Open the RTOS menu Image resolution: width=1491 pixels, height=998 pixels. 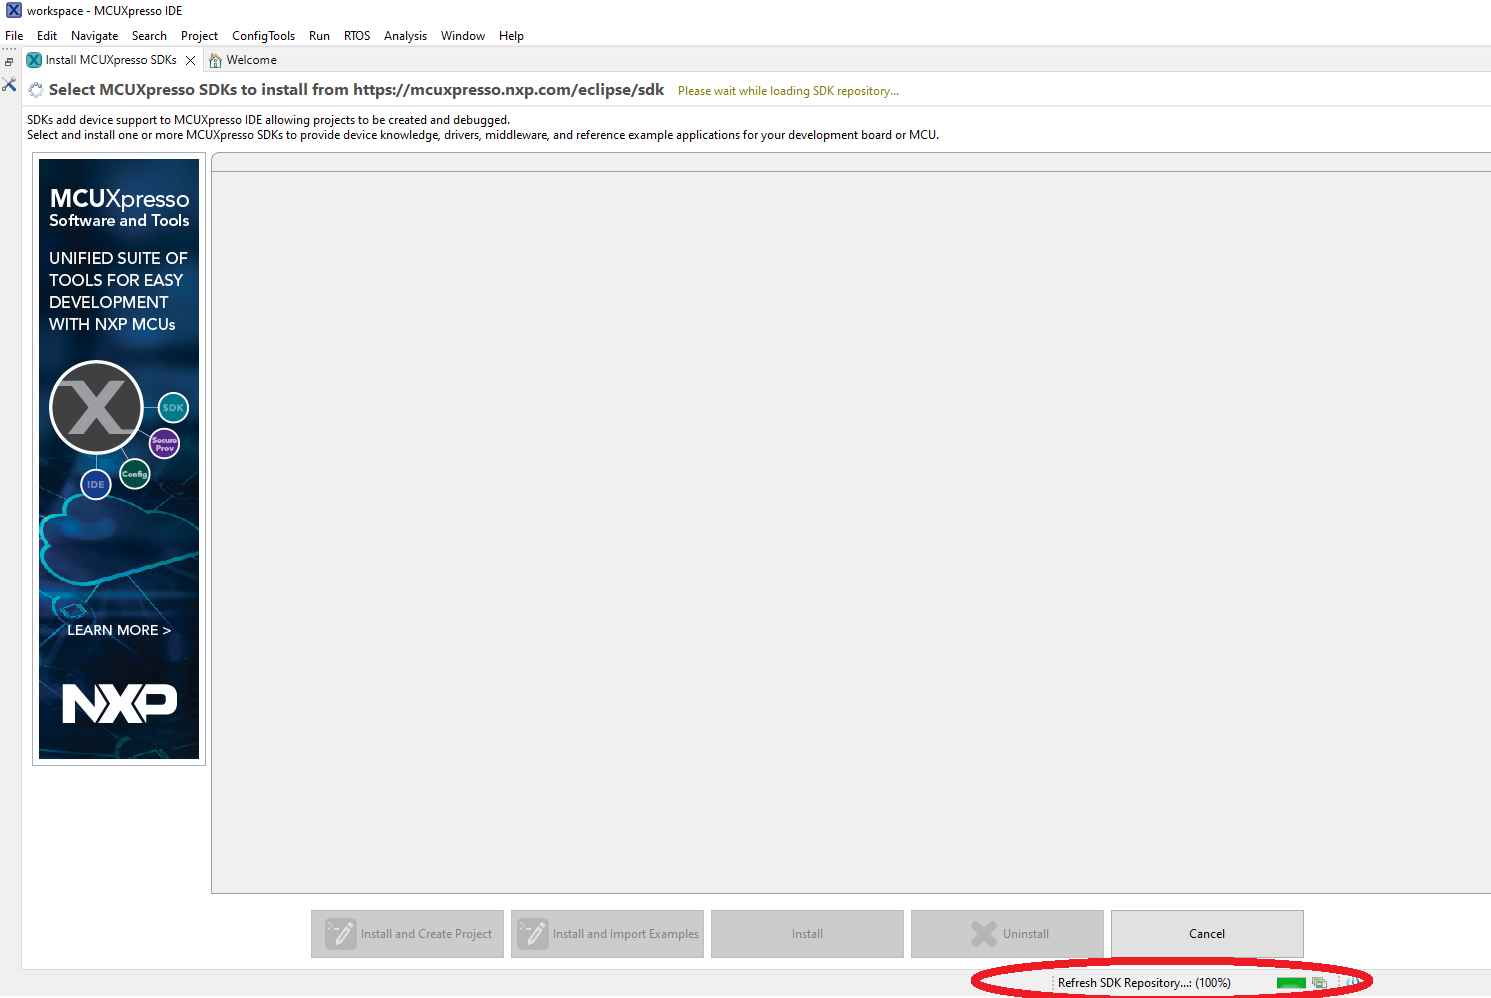(357, 36)
